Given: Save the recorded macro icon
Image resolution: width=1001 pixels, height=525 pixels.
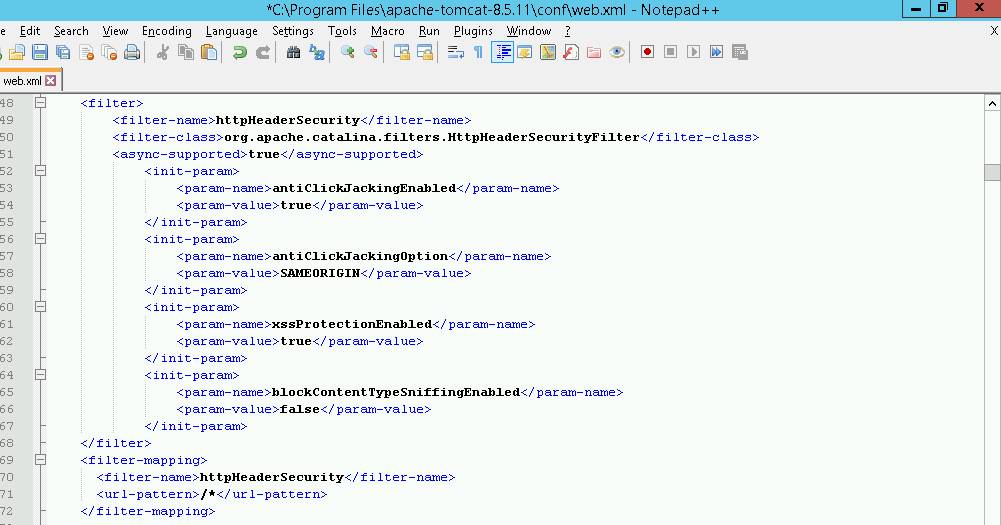Looking at the screenshot, I should (x=740, y=52).
